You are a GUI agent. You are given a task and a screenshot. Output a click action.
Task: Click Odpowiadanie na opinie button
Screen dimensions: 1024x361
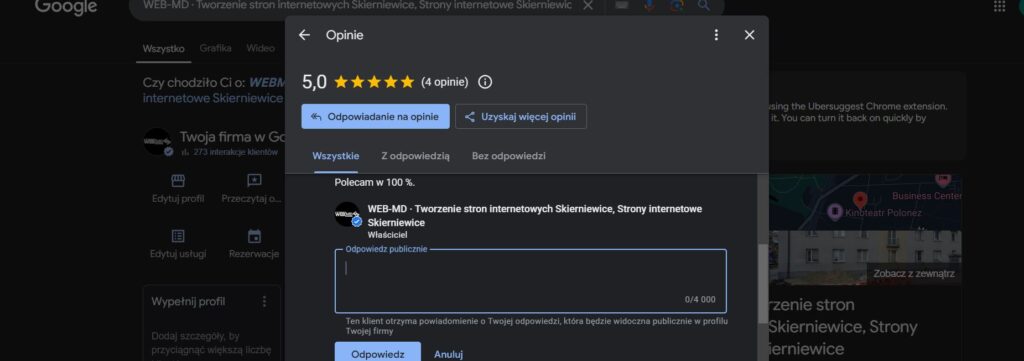(x=376, y=117)
